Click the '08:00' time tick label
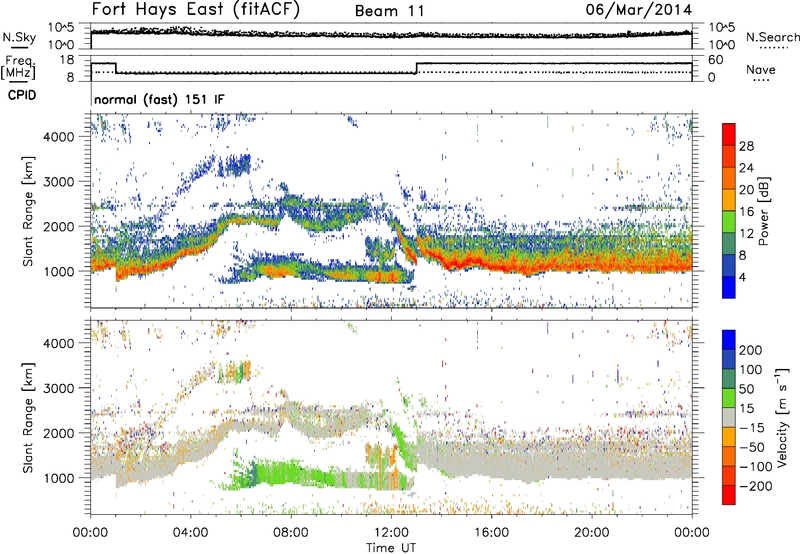The height and width of the screenshot is (554, 800). [x=291, y=533]
